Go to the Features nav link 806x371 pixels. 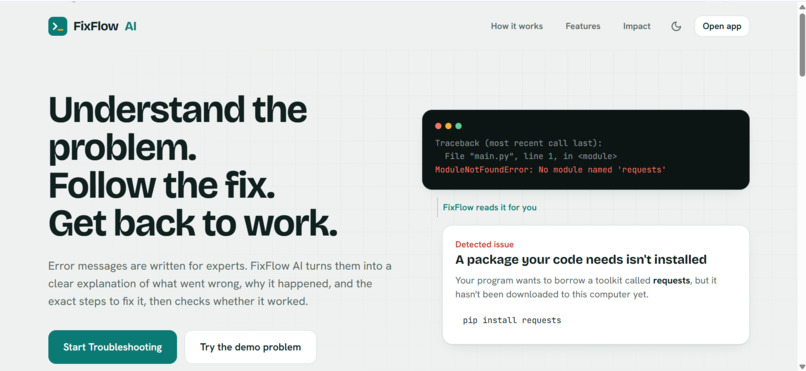(x=583, y=26)
